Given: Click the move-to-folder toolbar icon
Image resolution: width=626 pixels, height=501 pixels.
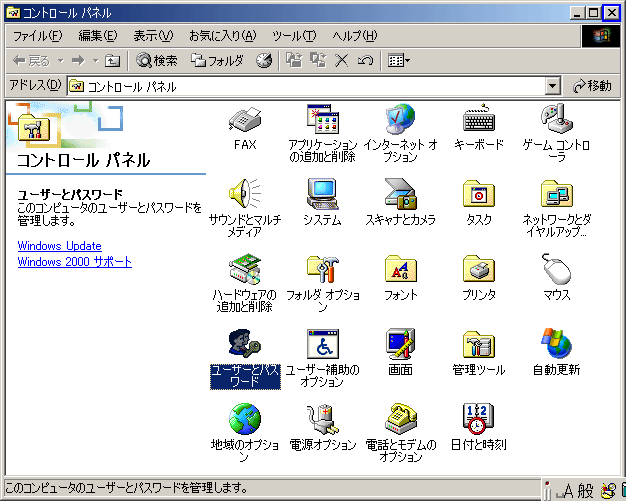Looking at the screenshot, I should pyautogui.click(x=294, y=61).
